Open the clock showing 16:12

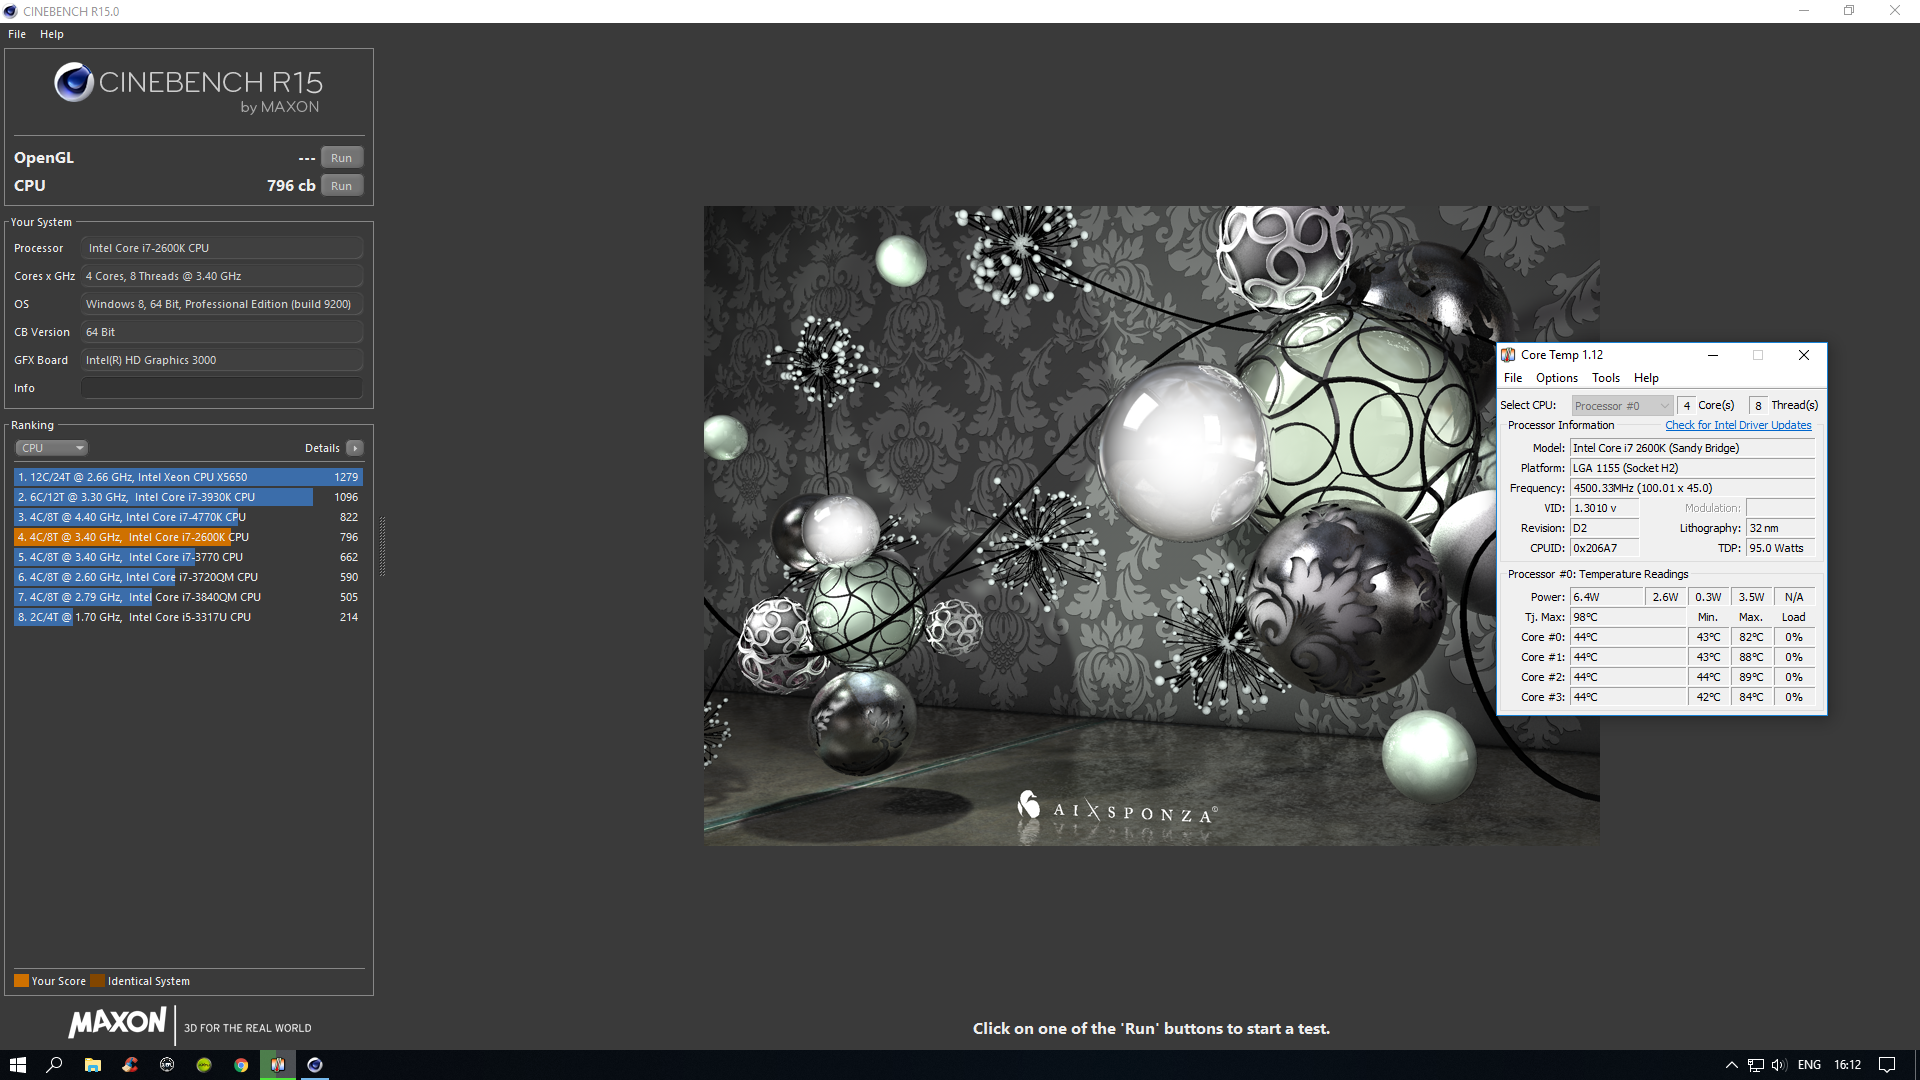[x=1848, y=1065]
